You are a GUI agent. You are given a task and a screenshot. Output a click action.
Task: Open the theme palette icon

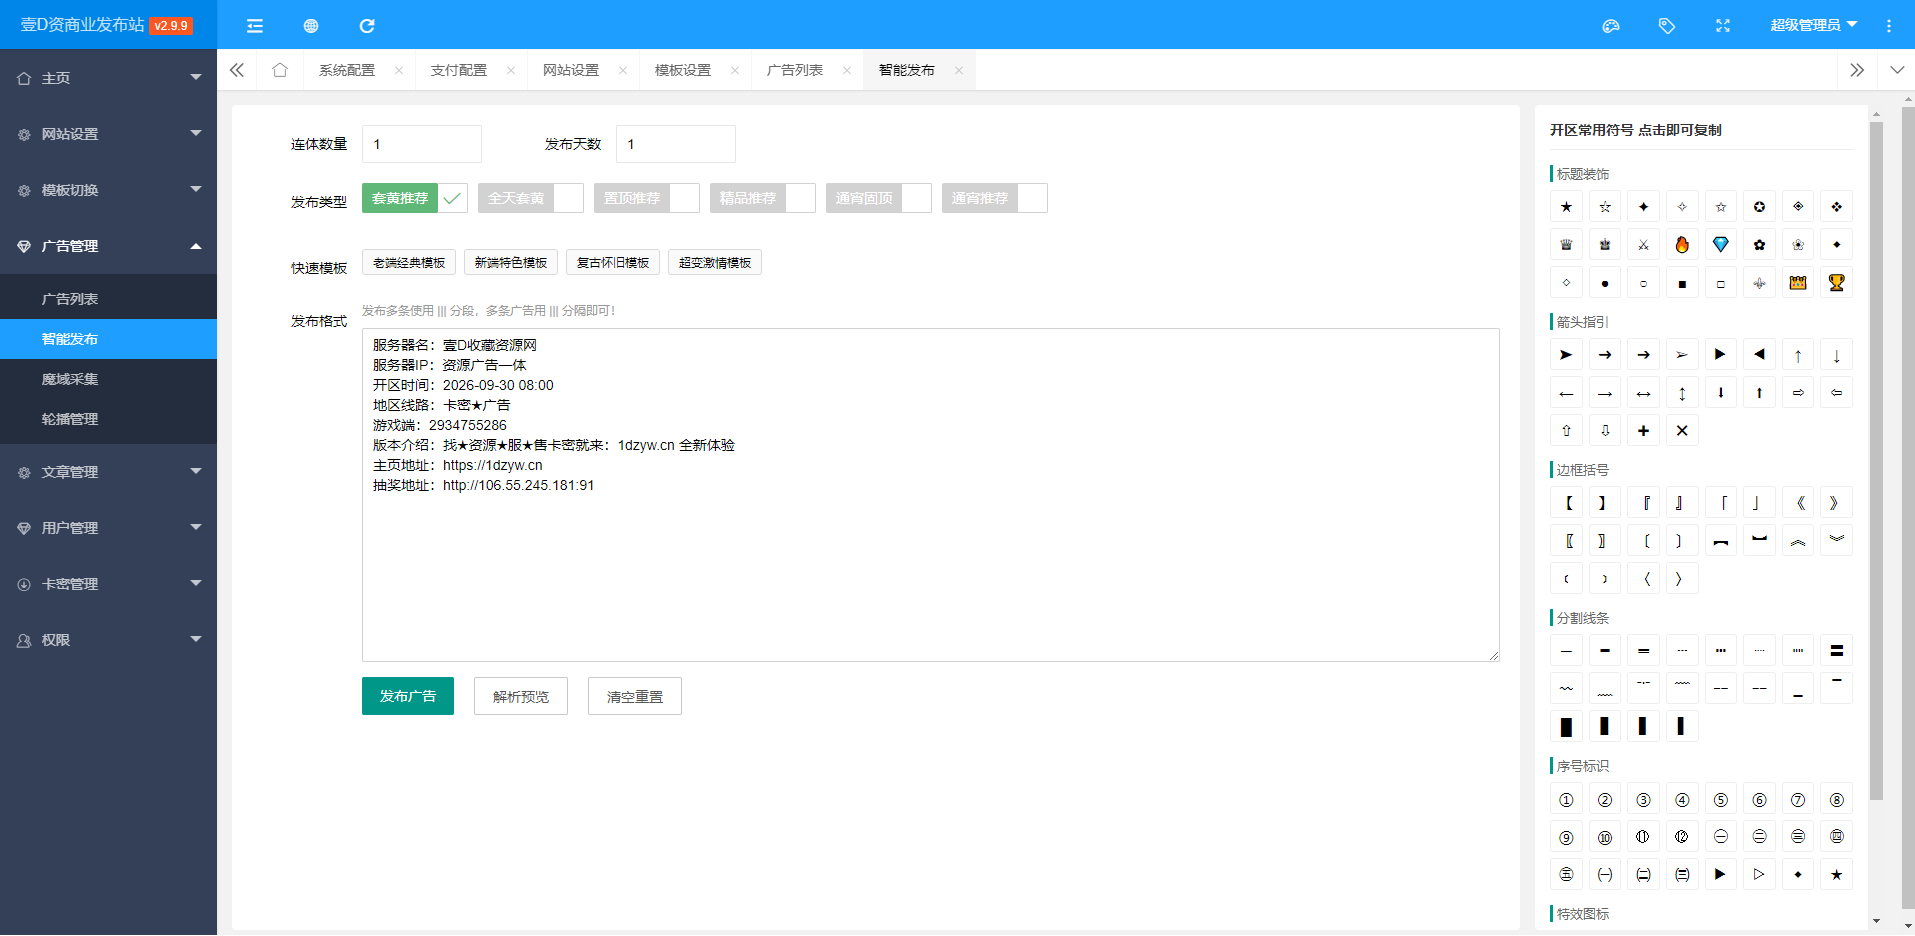pyautogui.click(x=1611, y=26)
